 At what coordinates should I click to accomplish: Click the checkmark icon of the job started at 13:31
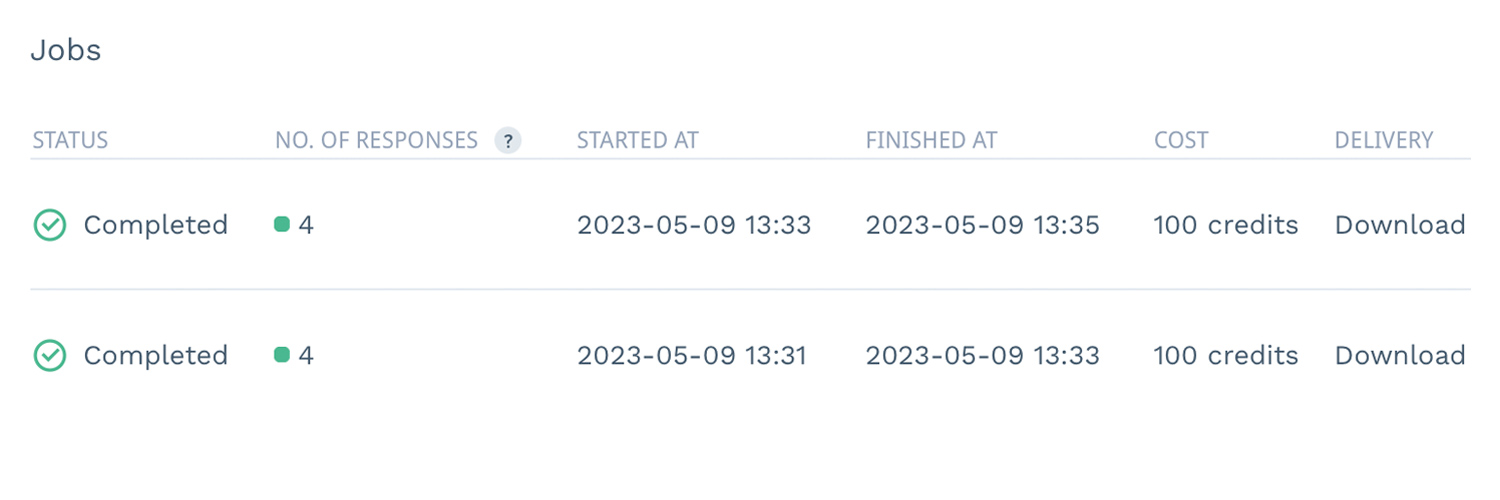coord(49,356)
